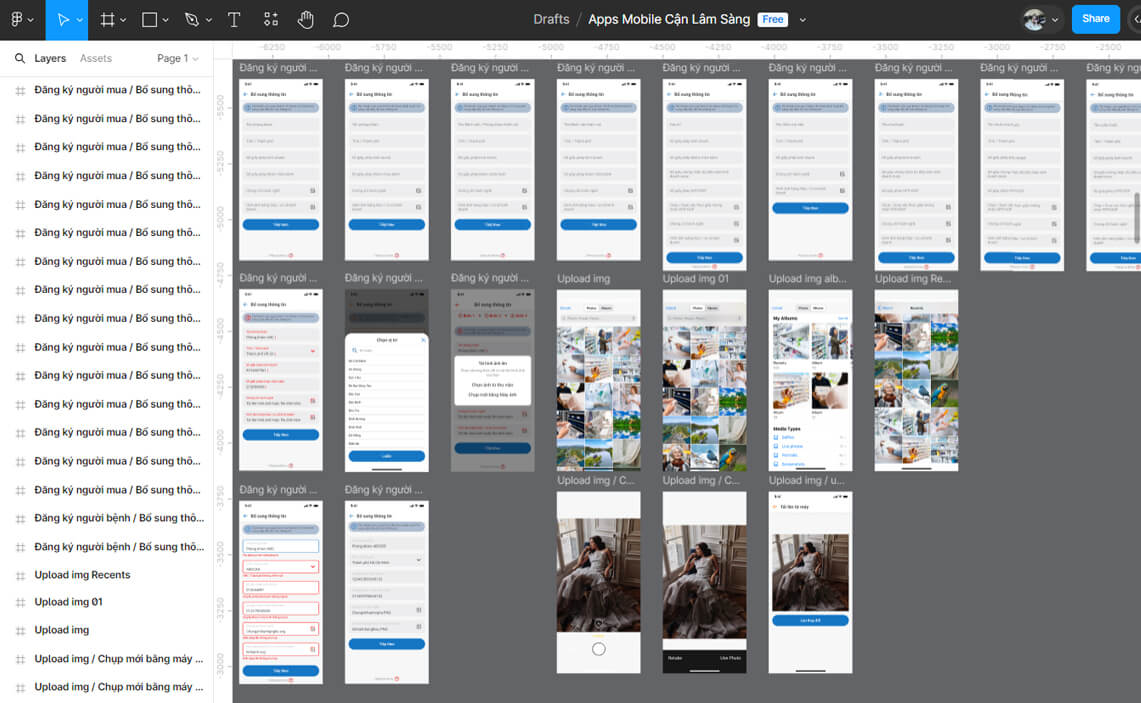Select the Add comment tool
Screen dimensions: 1141x703
pos(341,20)
